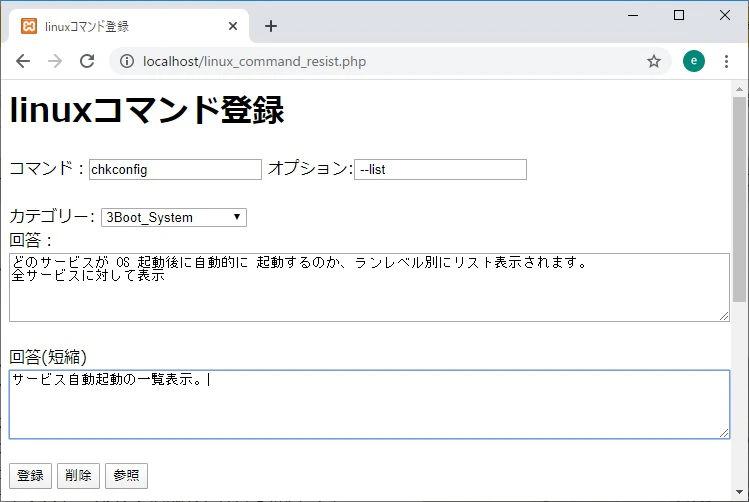Click the scrollbar down arrow
Image resolution: width=749 pixels, height=502 pixels.
739,492
